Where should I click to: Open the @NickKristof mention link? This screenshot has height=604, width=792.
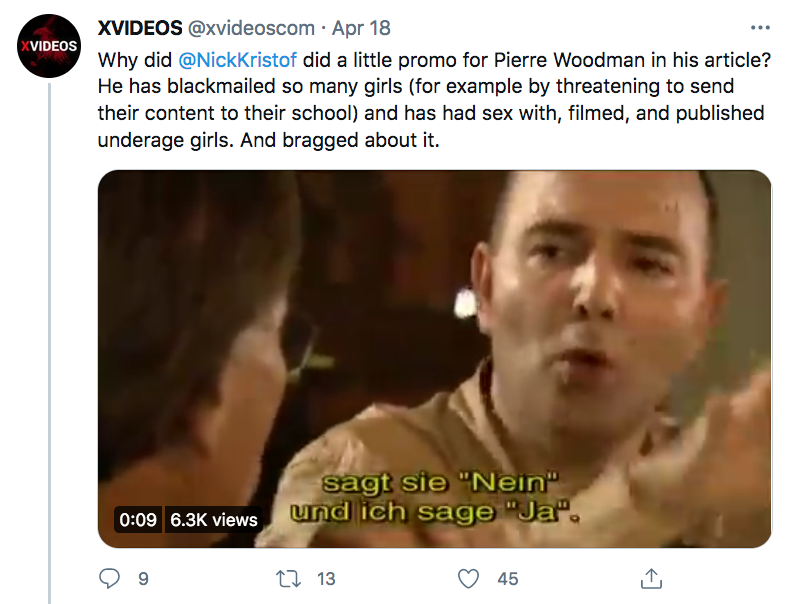pos(237,60)
